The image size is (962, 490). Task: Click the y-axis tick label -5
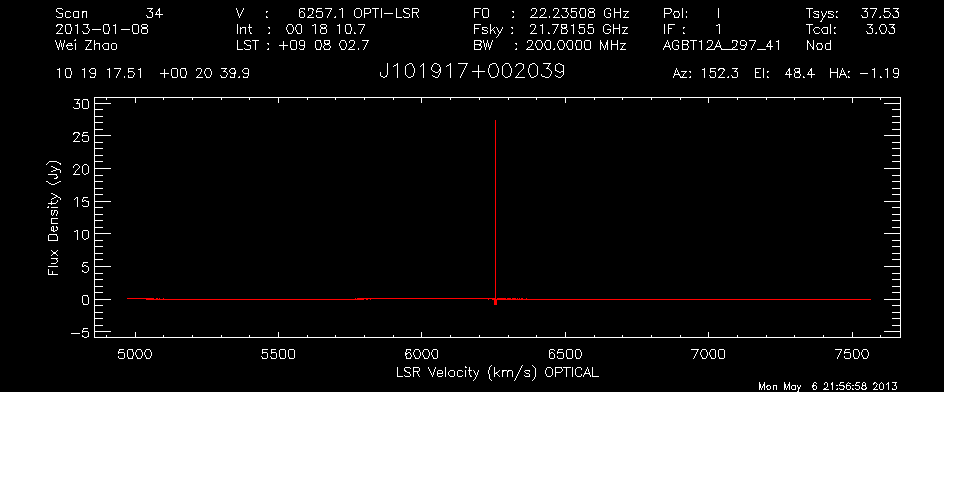click(x=80, y=333)
